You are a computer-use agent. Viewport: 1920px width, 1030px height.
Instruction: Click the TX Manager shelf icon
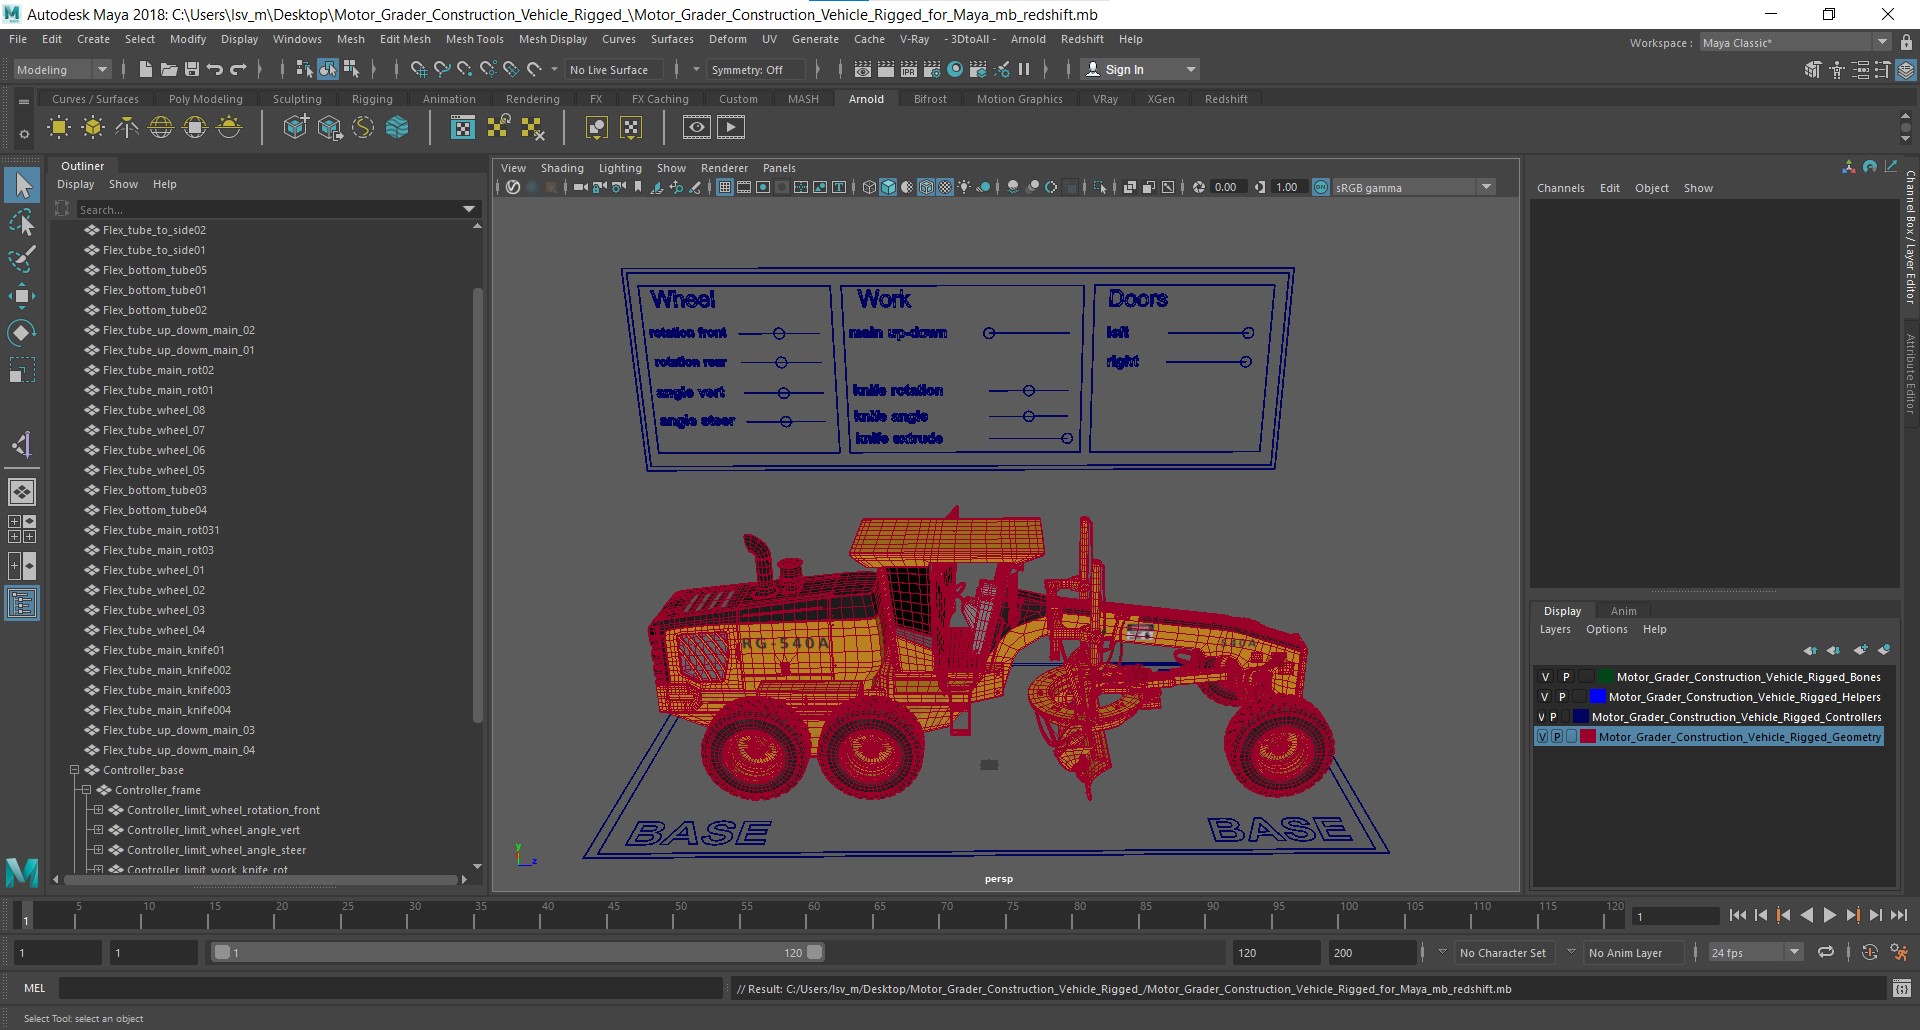[463, 127]
